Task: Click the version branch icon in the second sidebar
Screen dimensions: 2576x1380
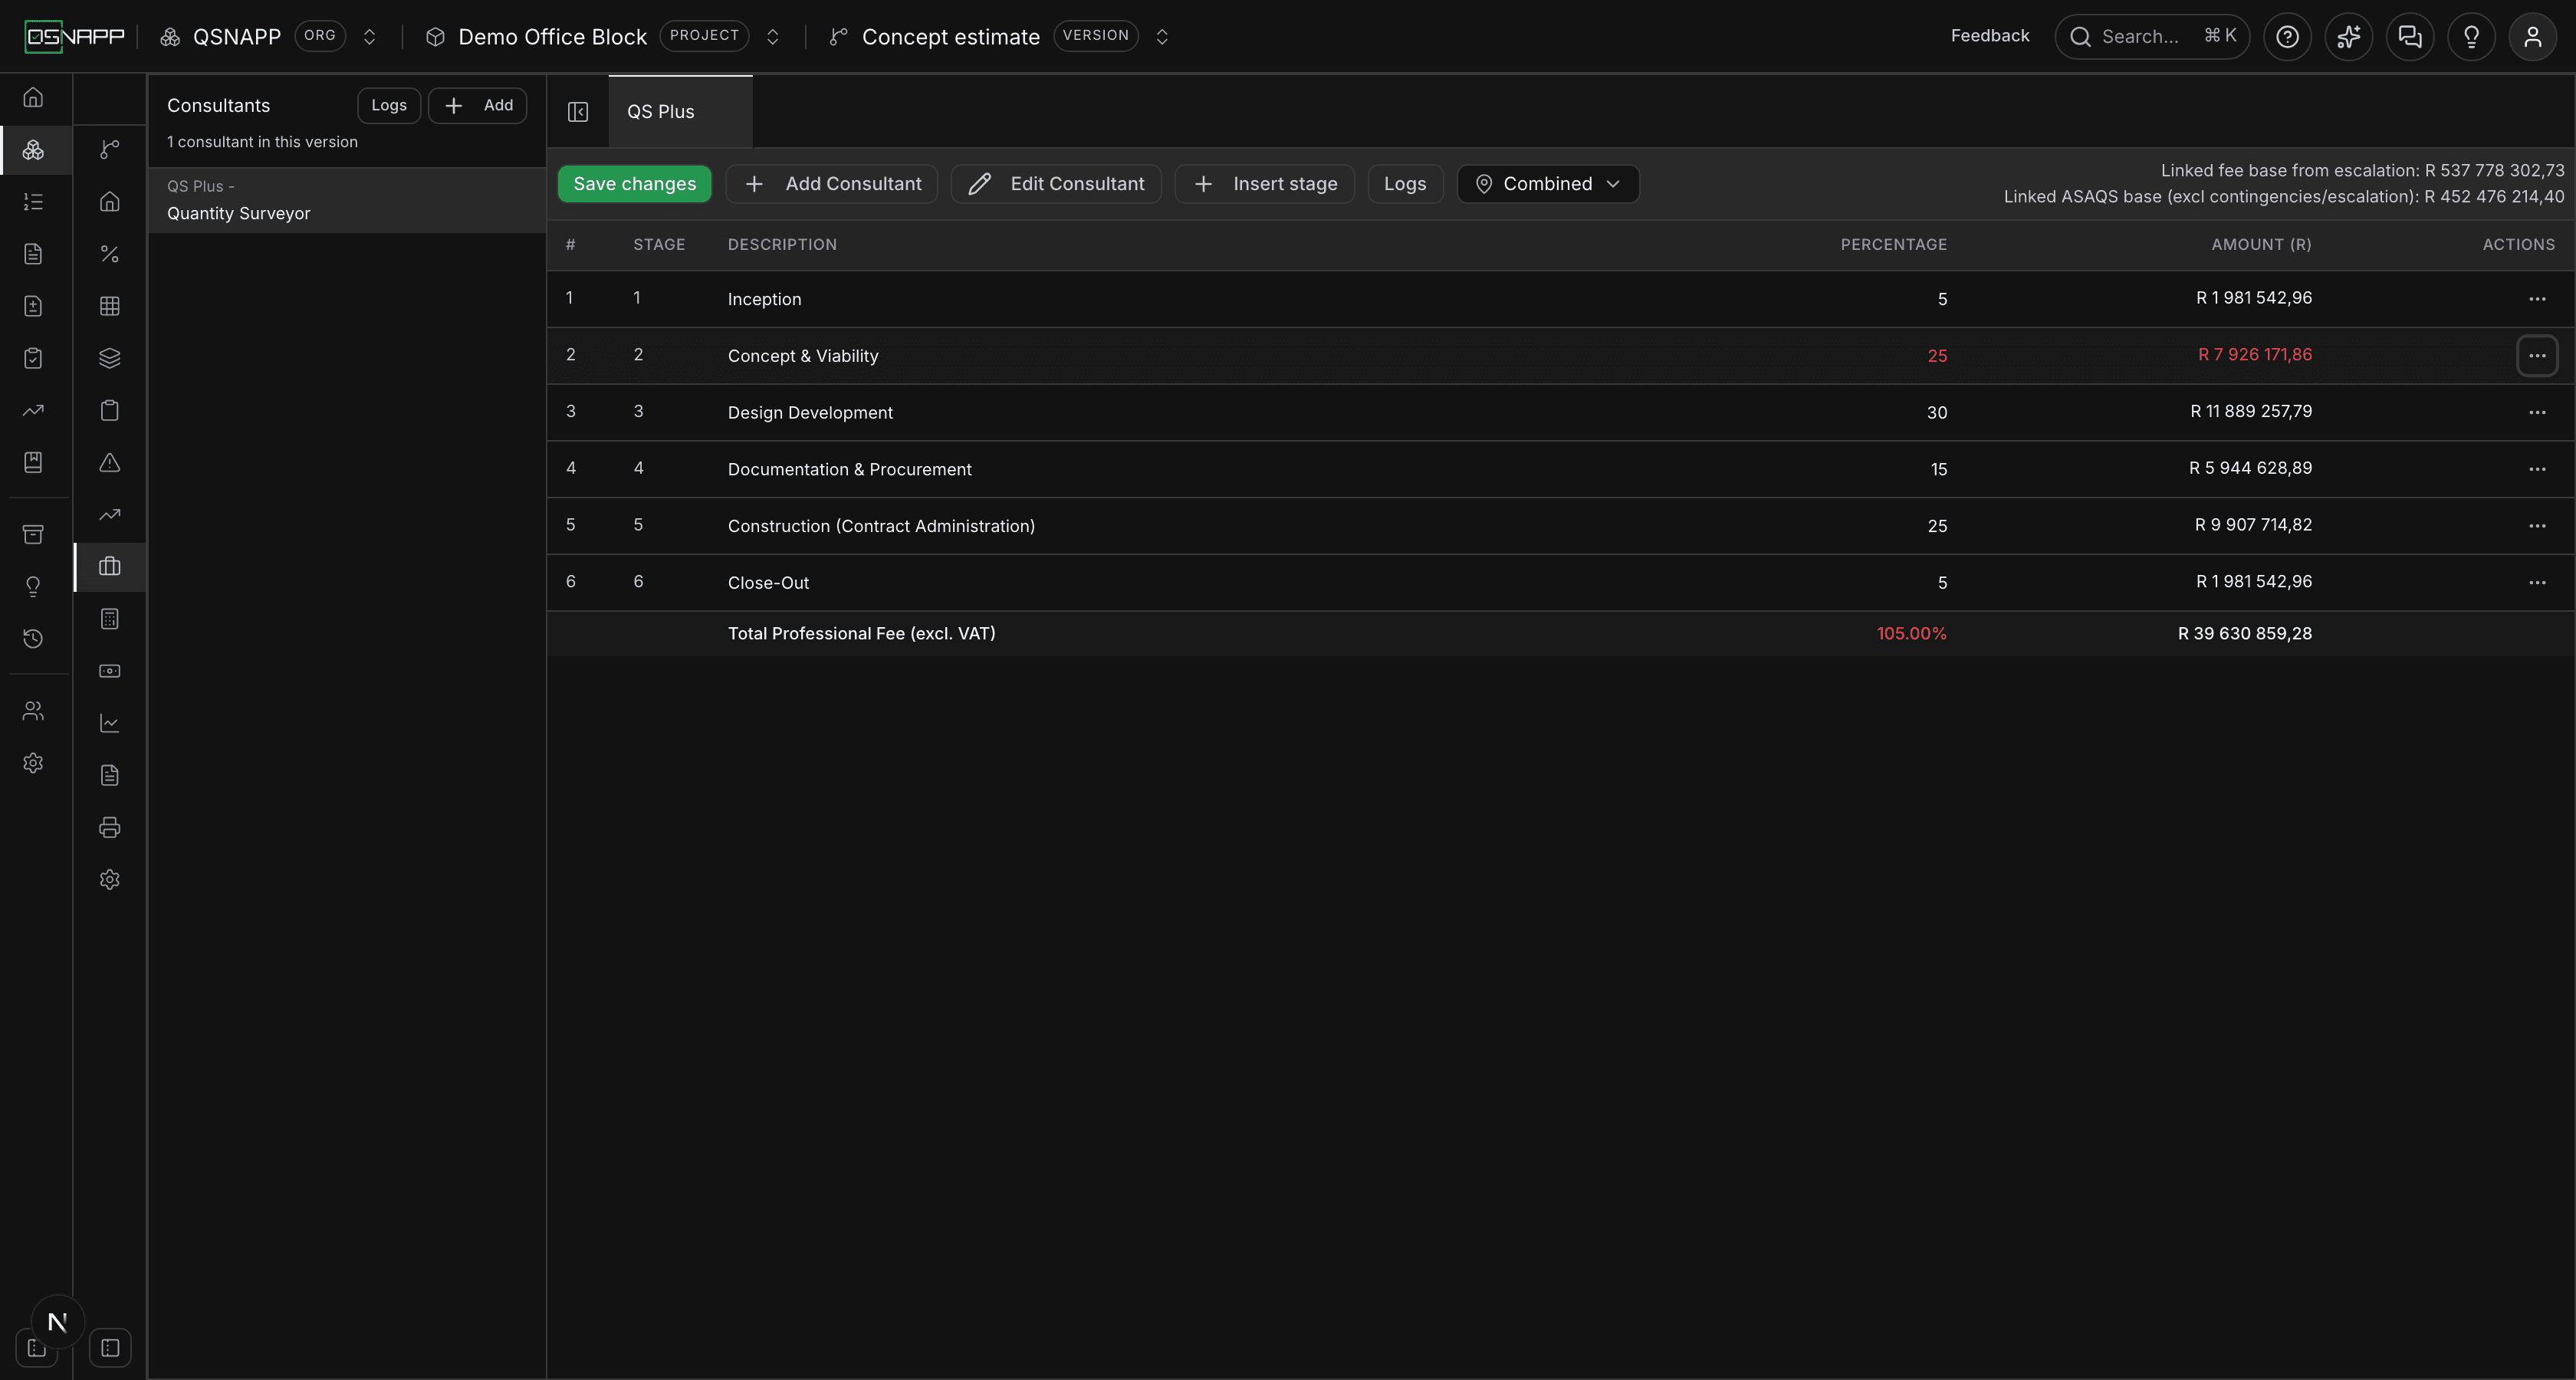Action: pyautogui.click(x=110, y=149)
